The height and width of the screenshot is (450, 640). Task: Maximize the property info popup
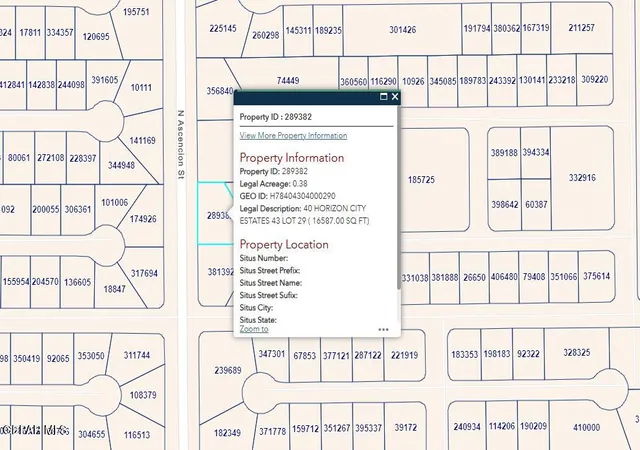click(383, 97)
